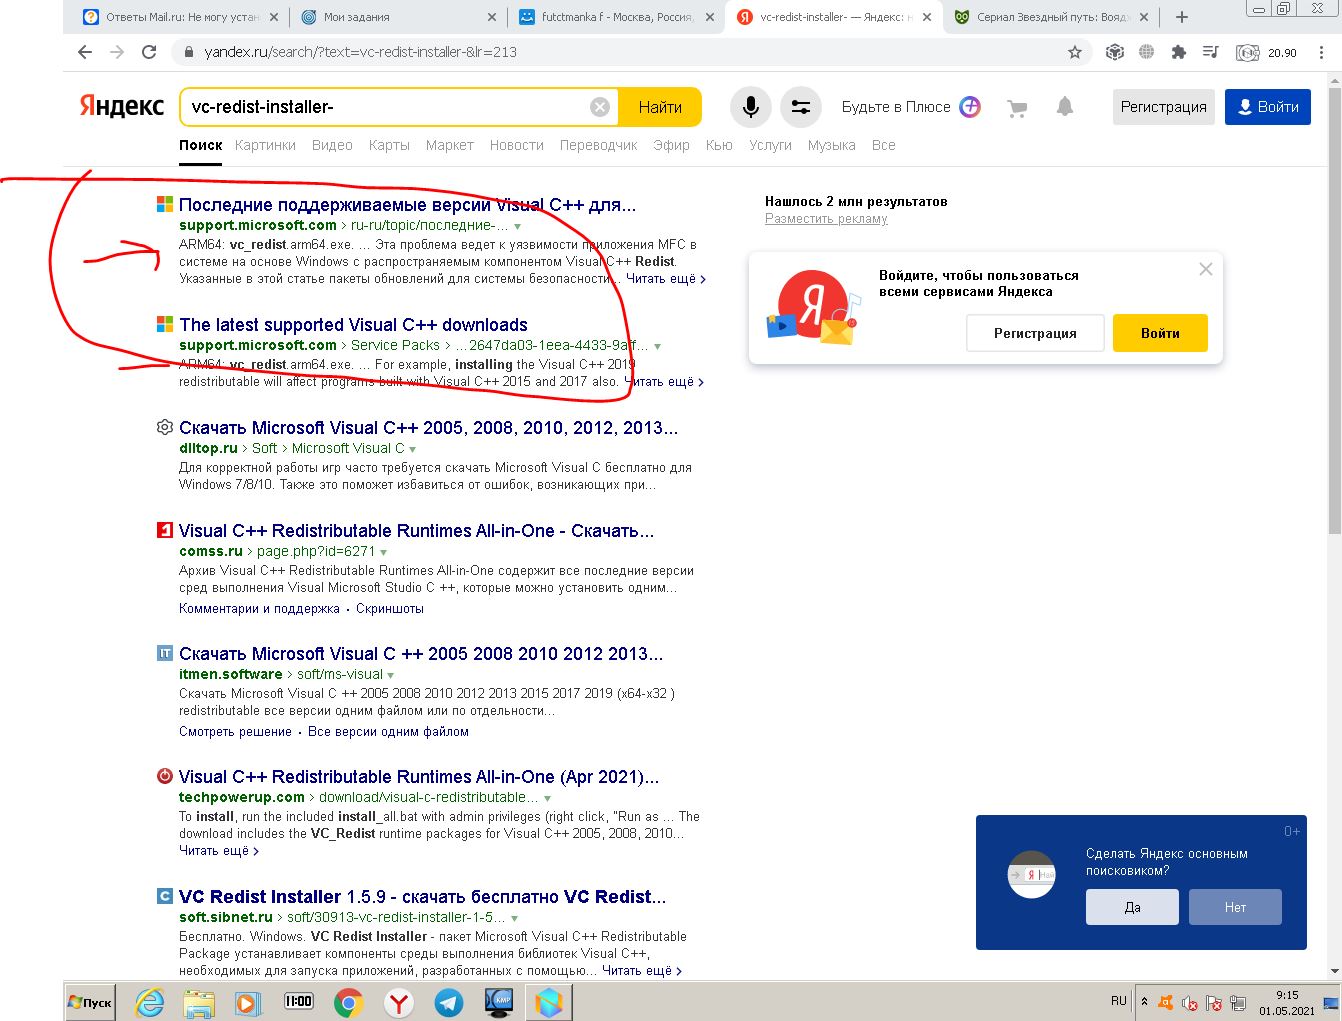The image size is (1342, 1021).
Task: Click the RU language indicator in tray
Action: point(1118,1001)
